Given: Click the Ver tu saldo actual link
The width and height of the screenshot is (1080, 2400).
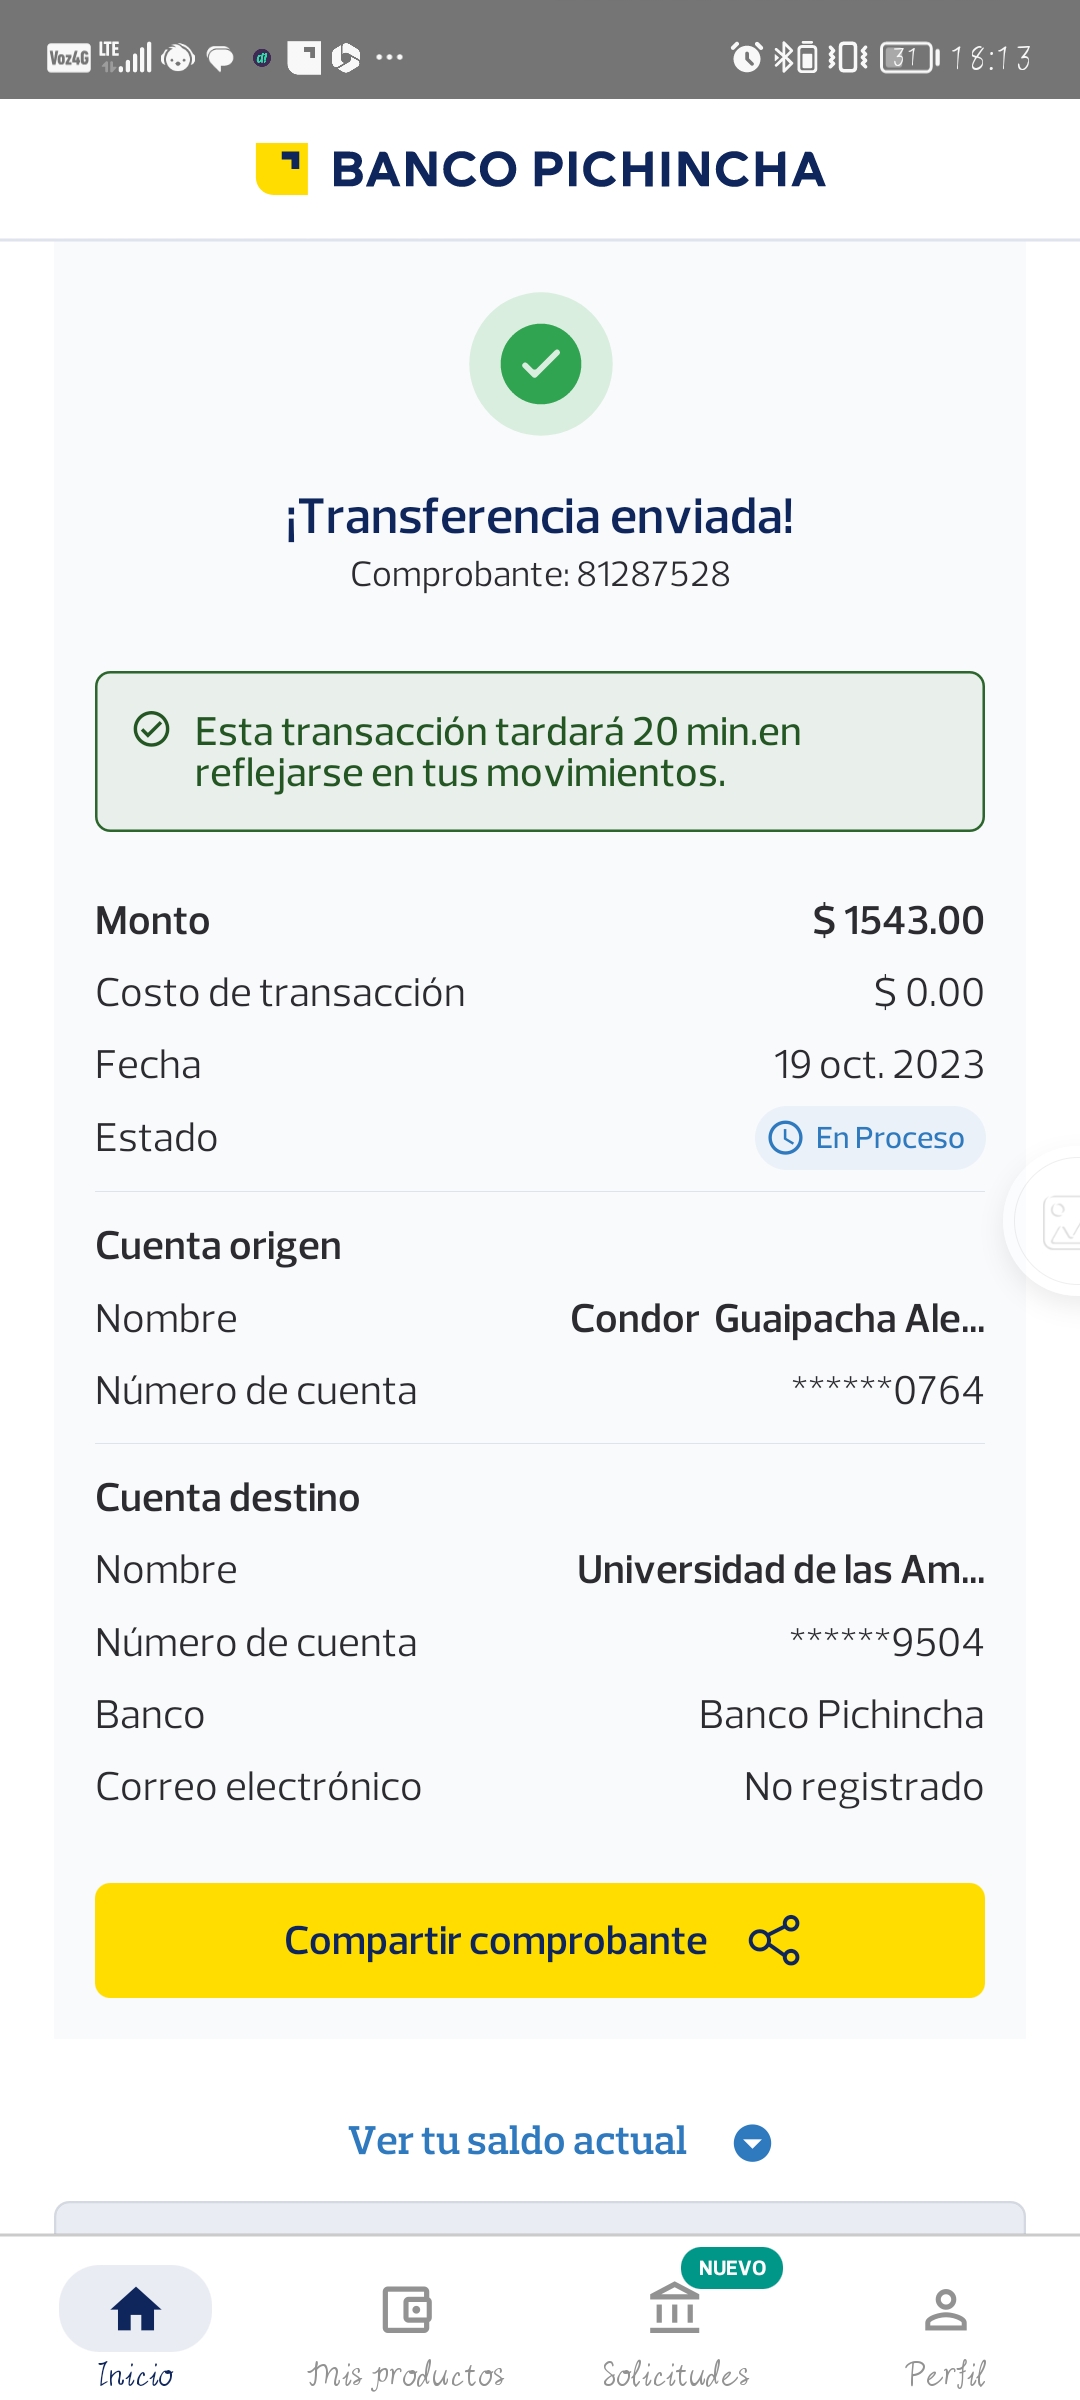Looking at the screenshot, I should click(x=517, y=2141).
